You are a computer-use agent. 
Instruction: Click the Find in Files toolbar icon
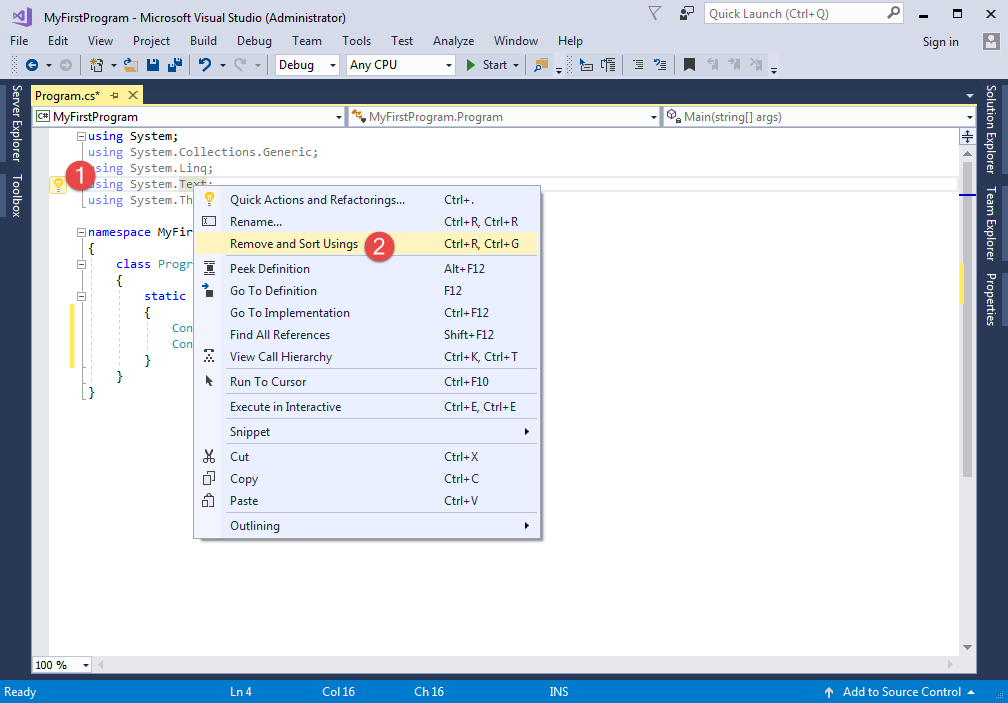541,65
